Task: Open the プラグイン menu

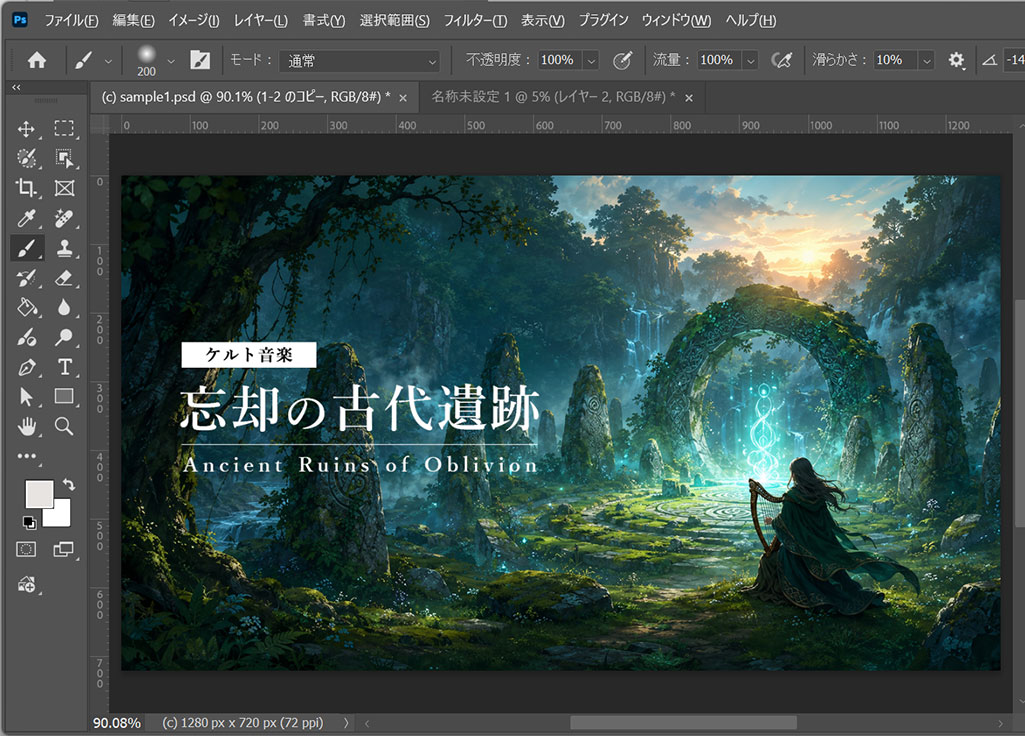Action: (603, 20)
